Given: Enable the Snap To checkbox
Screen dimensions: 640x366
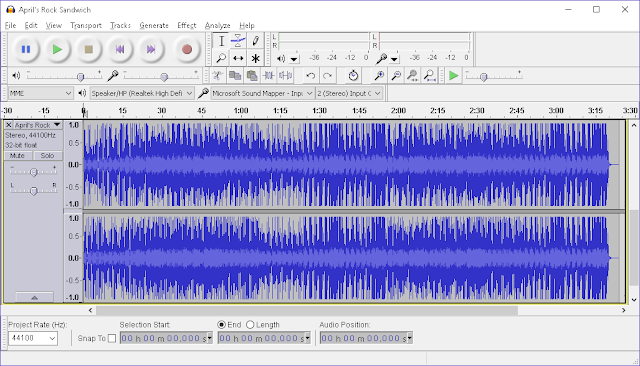Looking at the screenshot, I should tap(112, 338).
